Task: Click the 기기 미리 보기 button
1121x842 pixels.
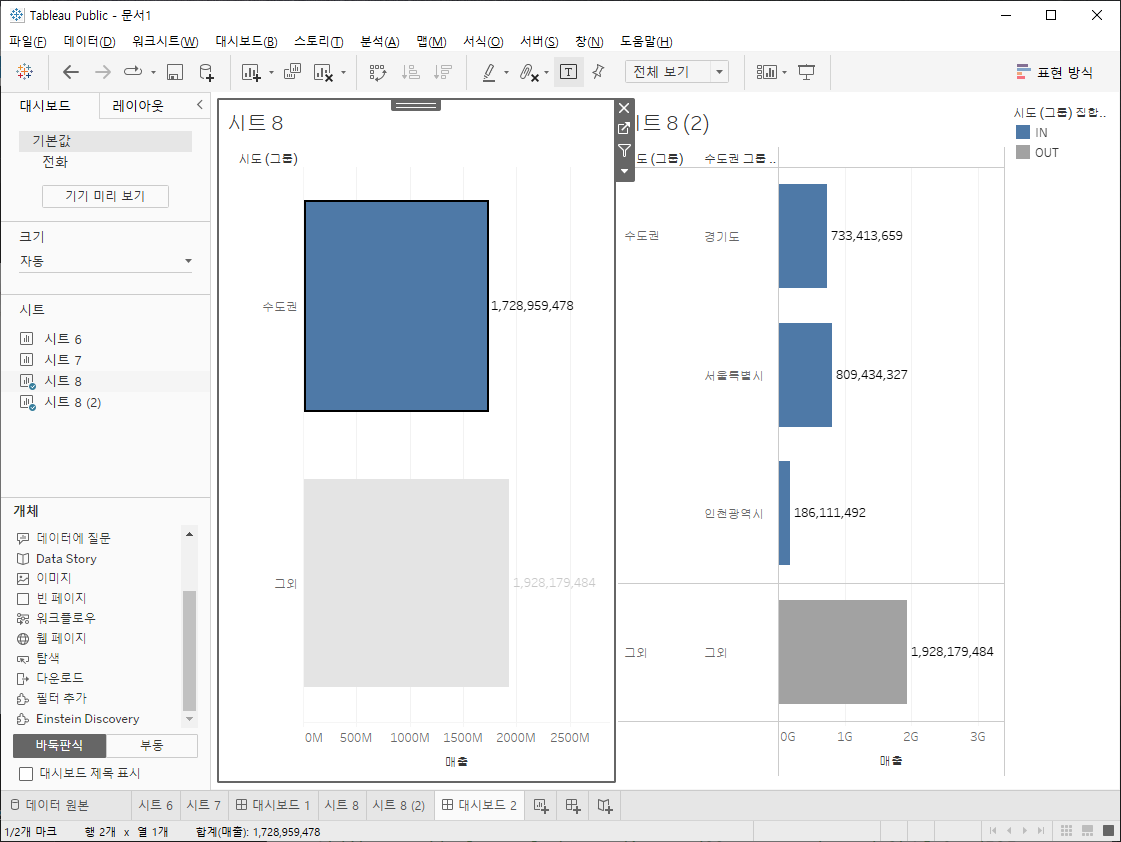Action: point(105,196)
